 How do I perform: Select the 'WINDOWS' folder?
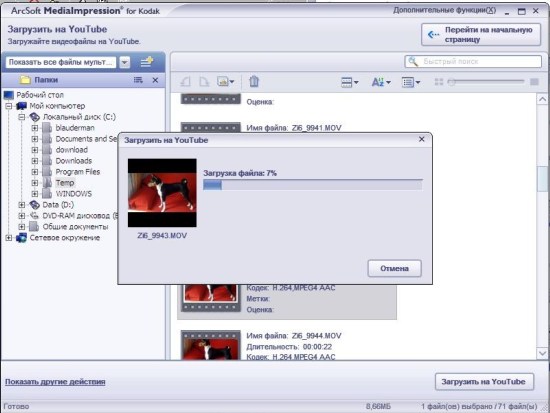pos(74,194)
